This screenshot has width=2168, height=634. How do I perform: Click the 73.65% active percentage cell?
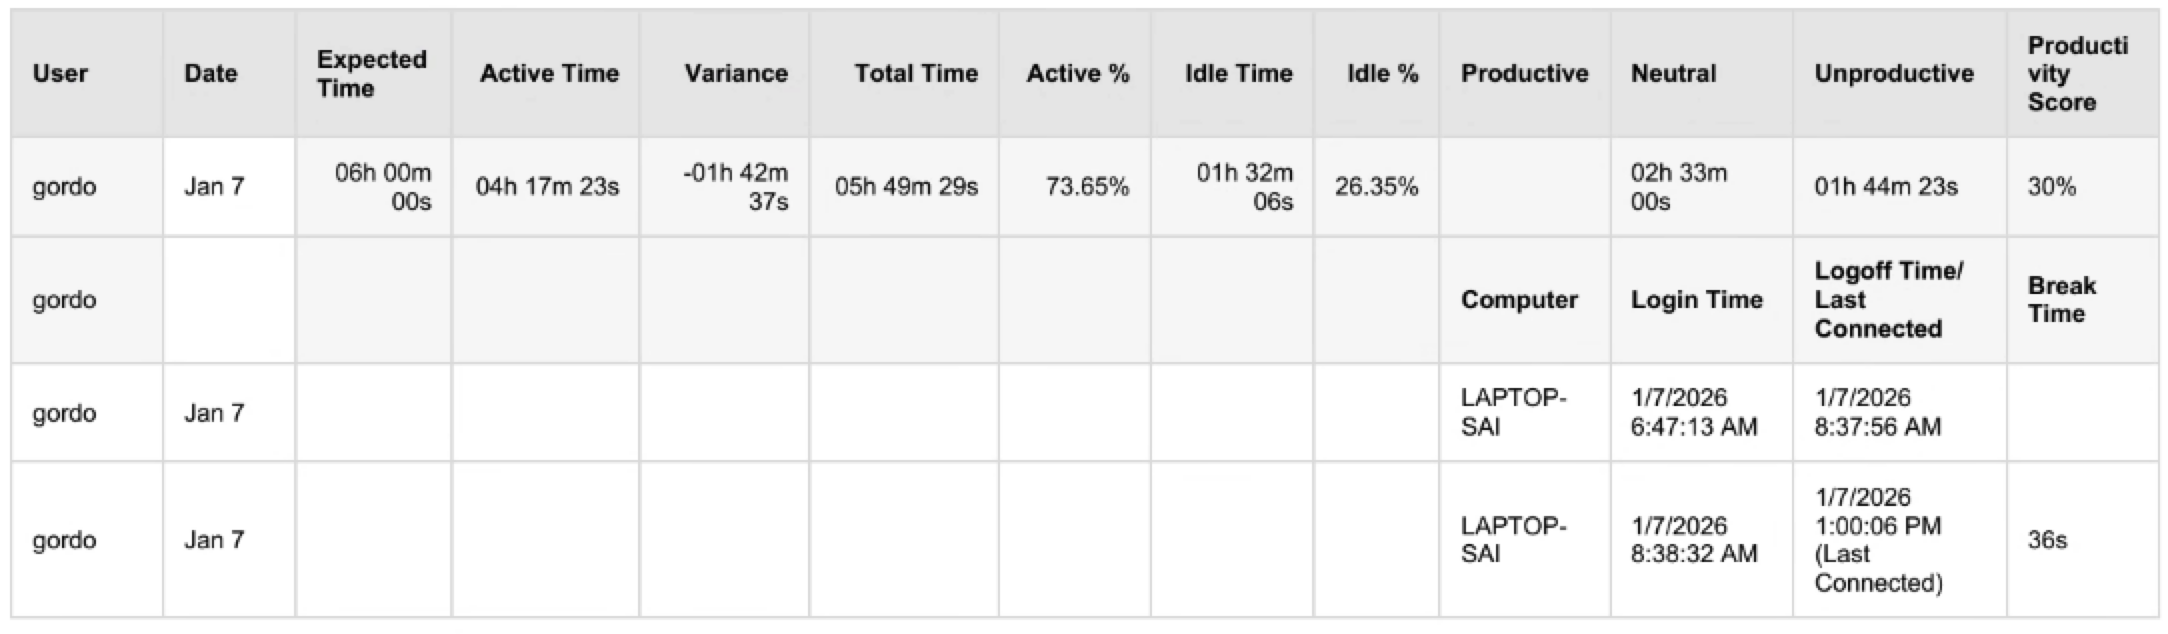(1087, 187)
